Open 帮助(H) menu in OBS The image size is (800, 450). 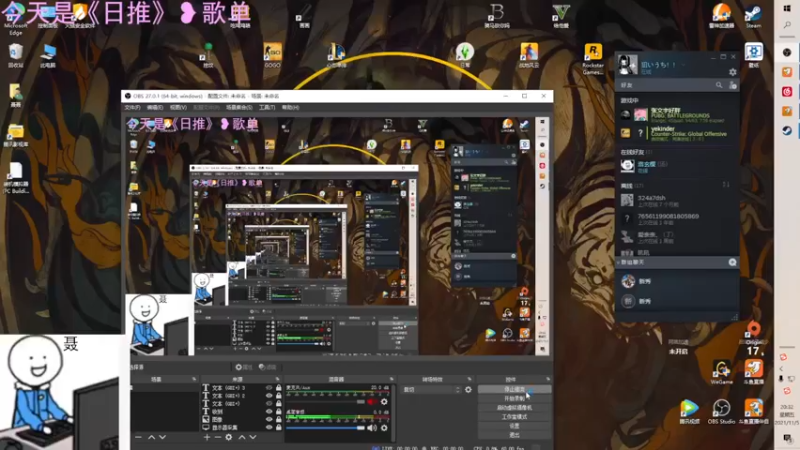291,108
